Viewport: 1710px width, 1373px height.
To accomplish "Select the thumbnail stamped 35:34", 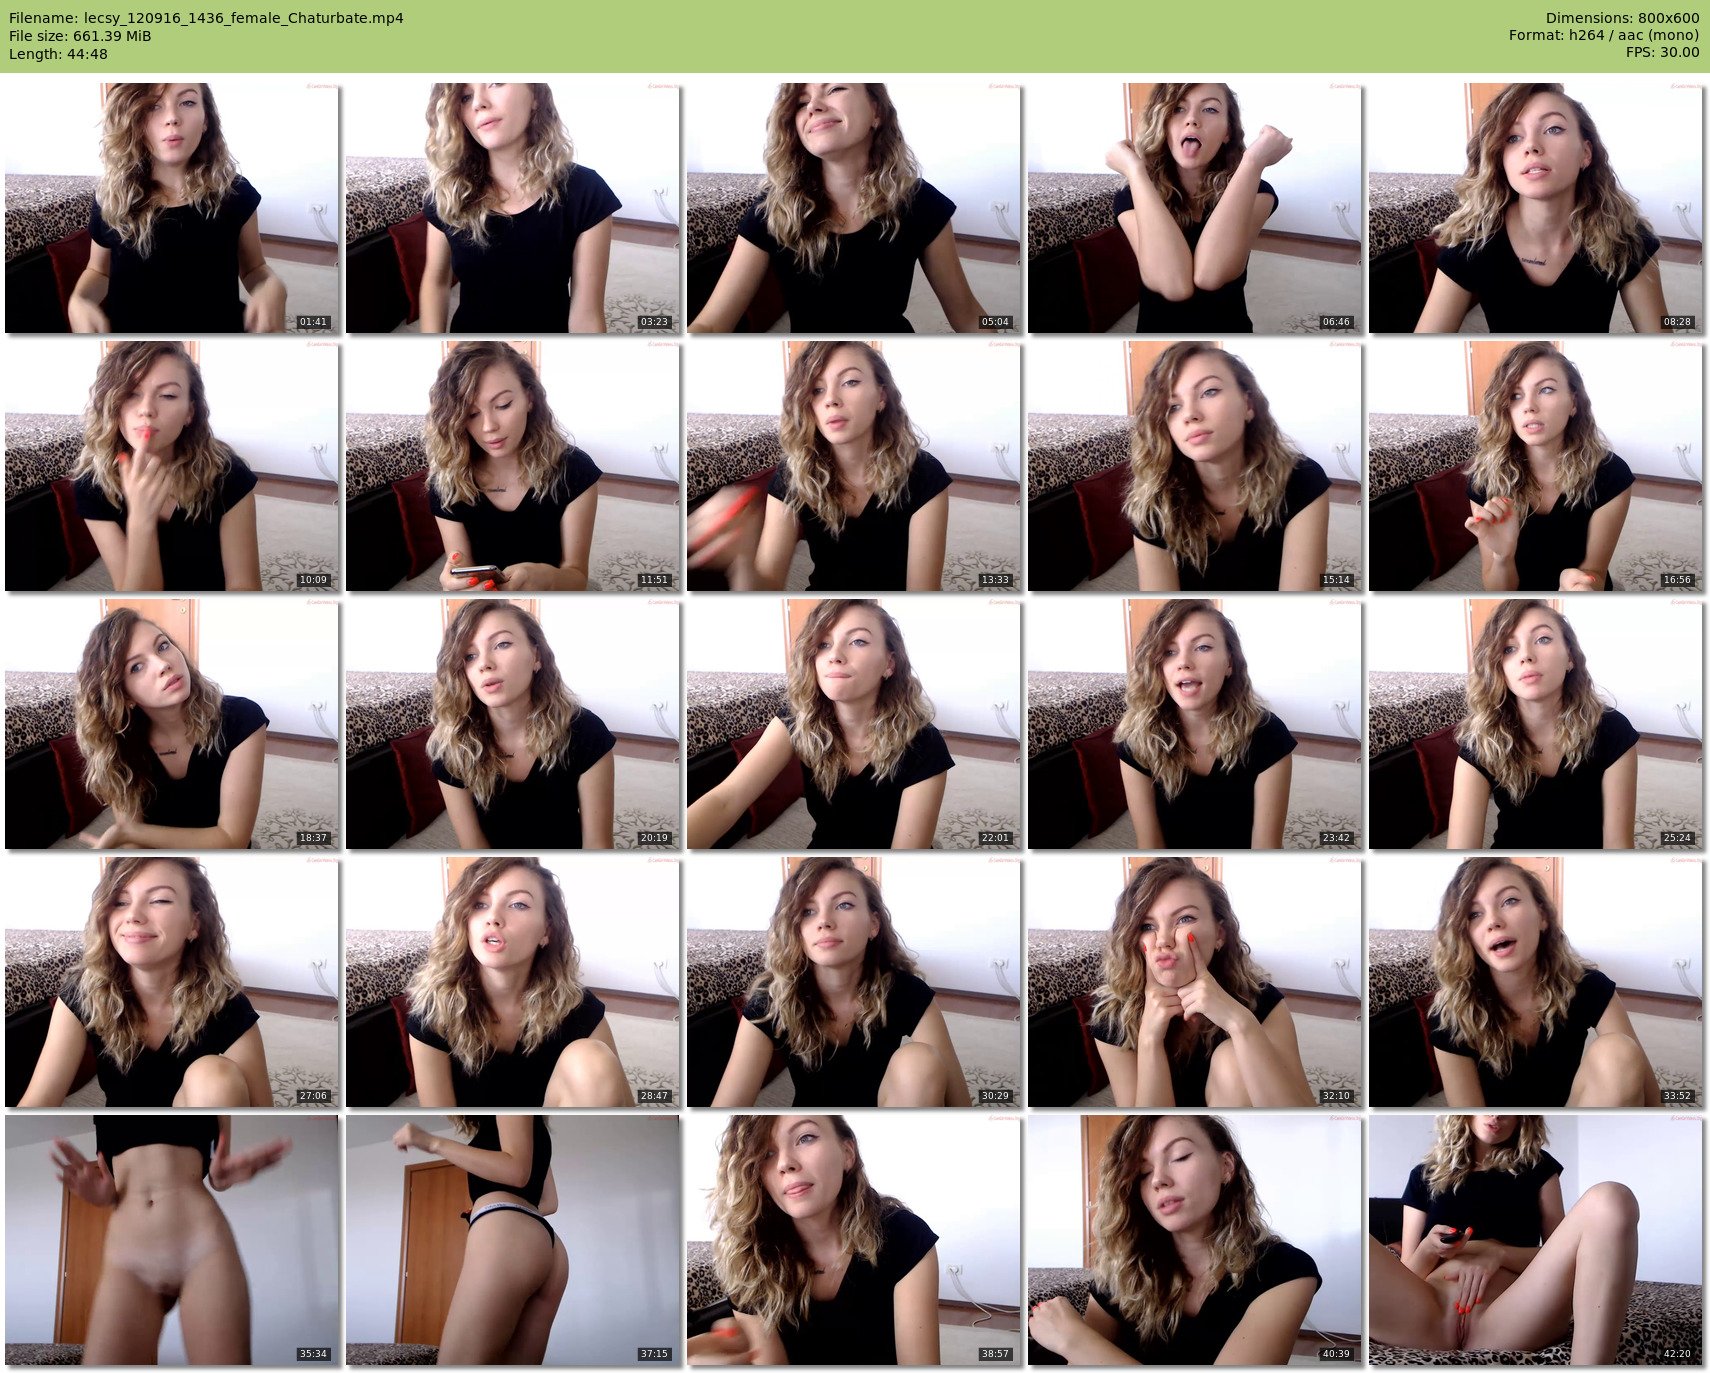I will (172, 1240).
